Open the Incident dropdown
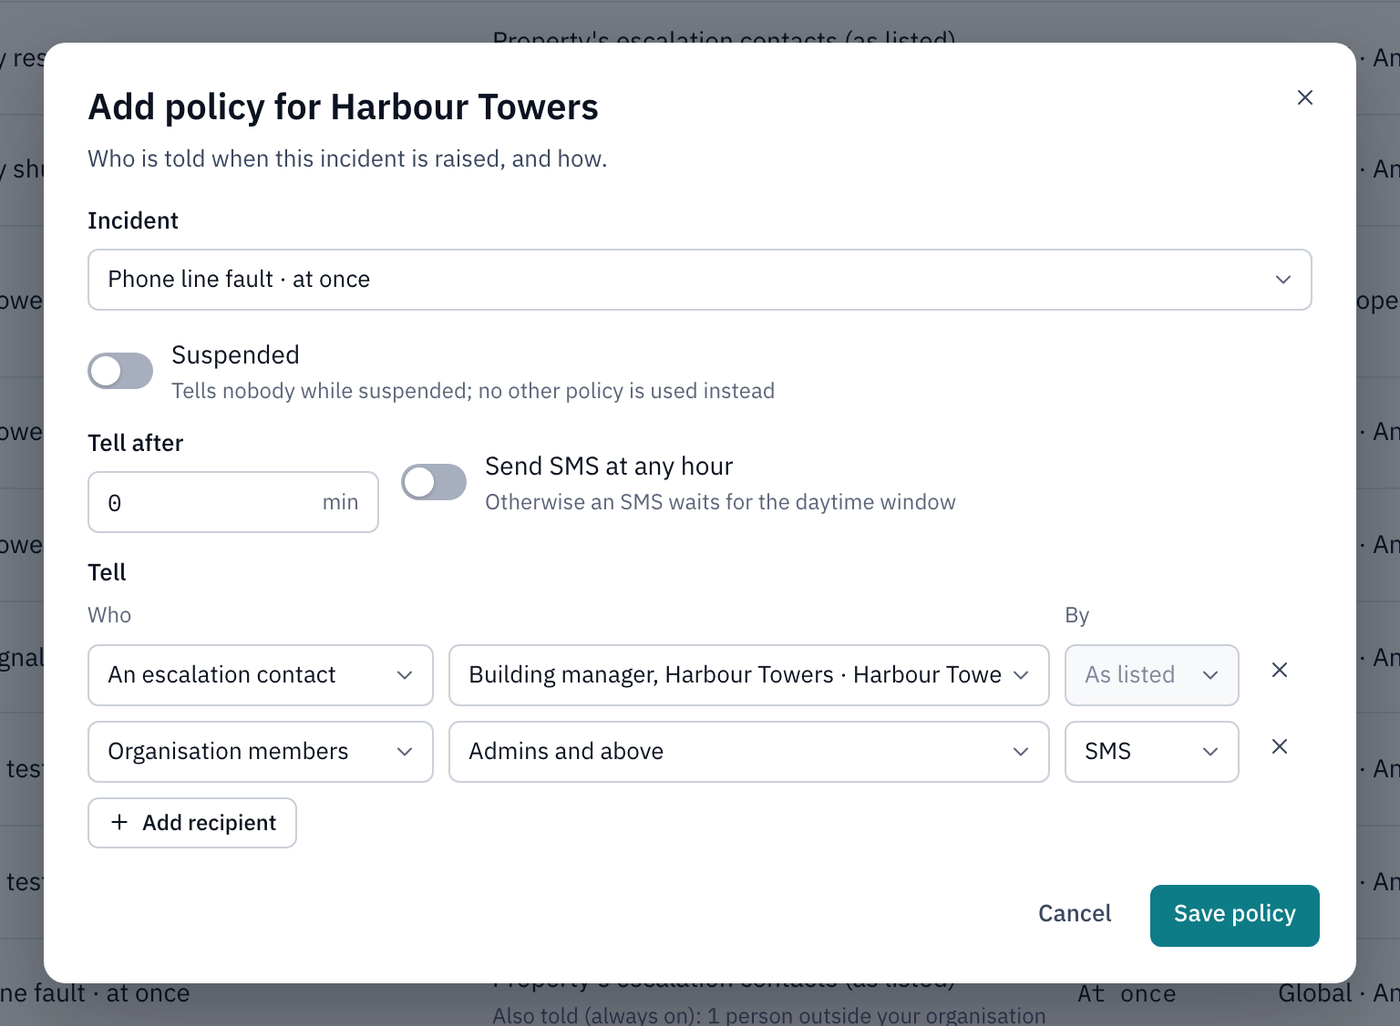 [x=700, y=280]
